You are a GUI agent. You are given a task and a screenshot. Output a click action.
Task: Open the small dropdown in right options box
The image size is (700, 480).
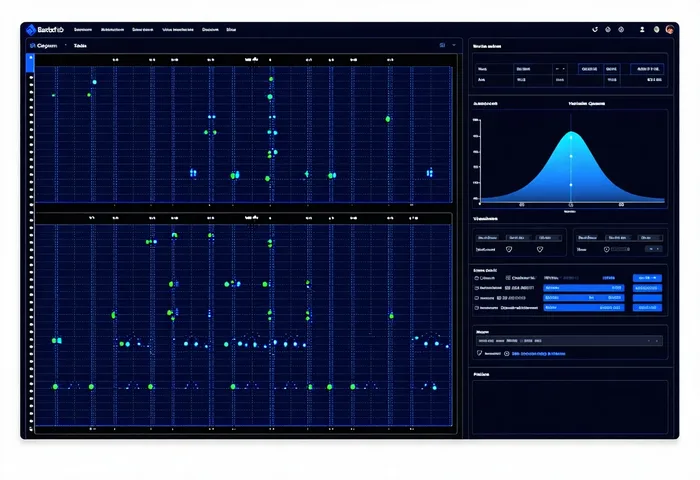pyautogui.click(x=654, y=249)
